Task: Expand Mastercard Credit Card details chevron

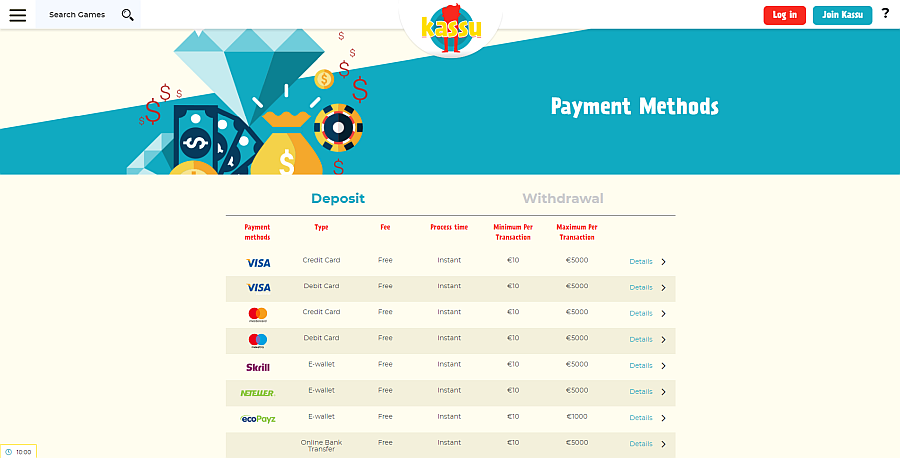Action: click(x=664, y=314)
